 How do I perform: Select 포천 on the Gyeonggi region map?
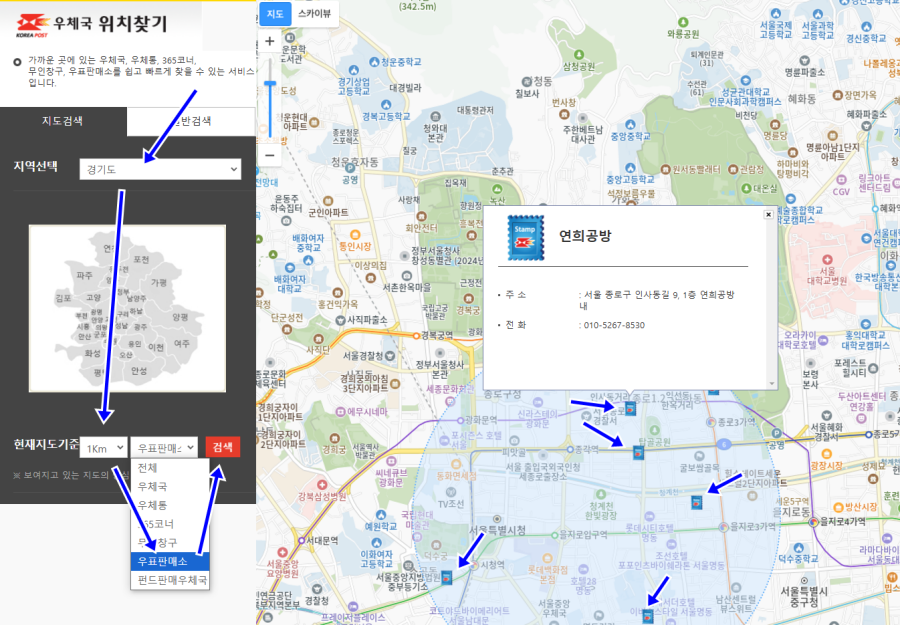pyautogui.click(x=141, y=259)
